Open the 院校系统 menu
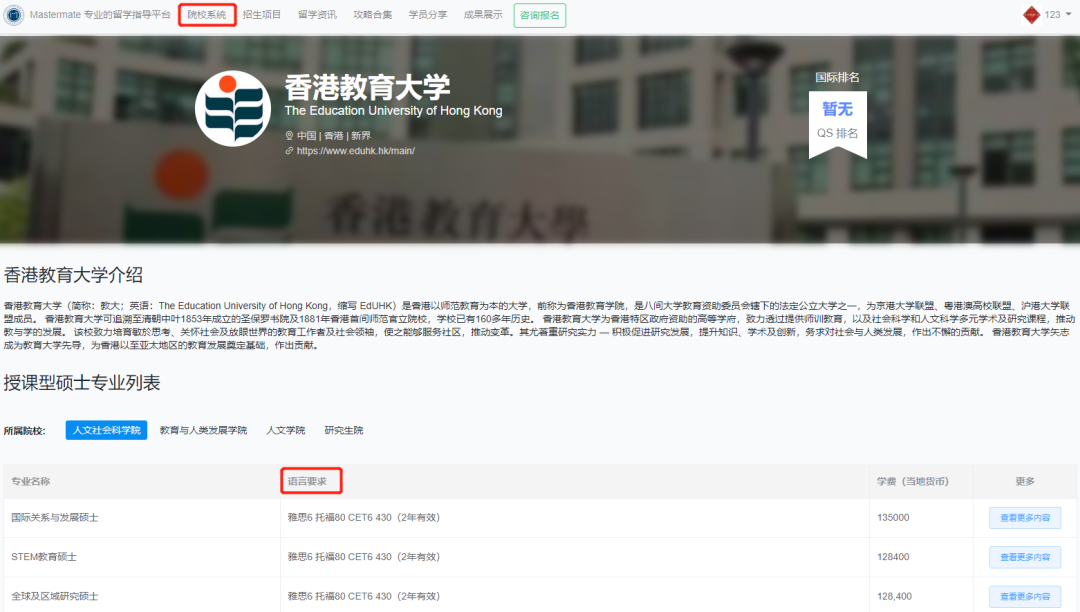The image size is (1080, 612). point(207,15)
